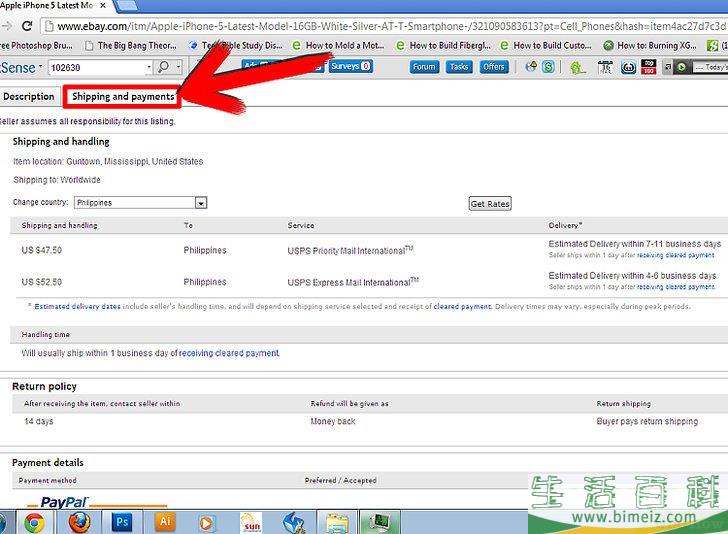
Task: Click the Apple iPhone 5 browser tab title
Action: coord(46,6)
